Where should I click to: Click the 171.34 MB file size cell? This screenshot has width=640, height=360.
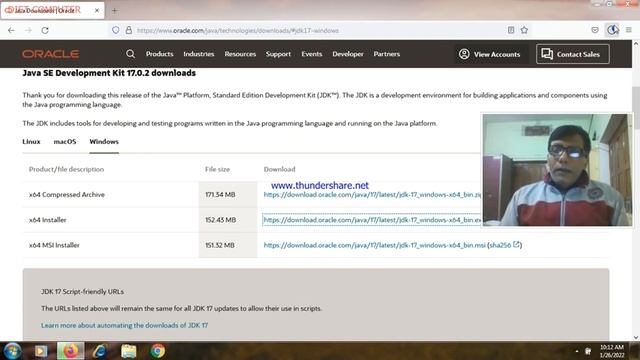(220, 195)
